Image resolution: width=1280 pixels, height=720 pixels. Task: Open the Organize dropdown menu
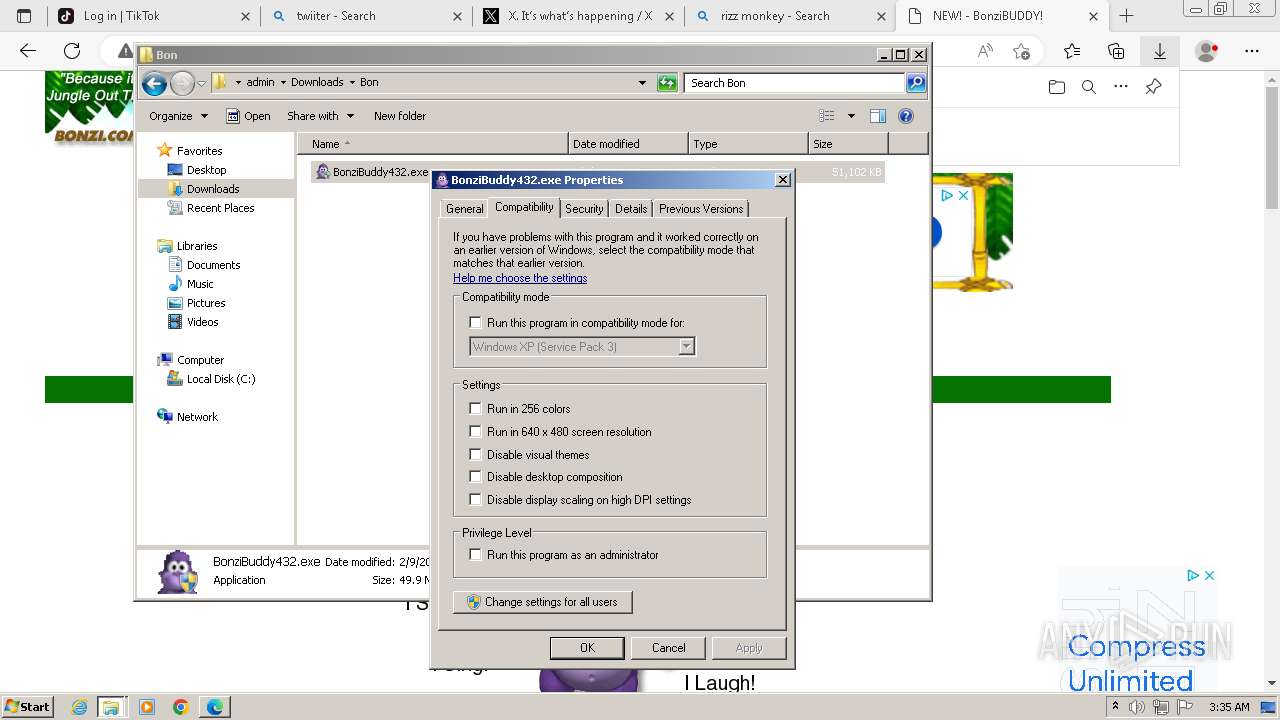178,116
